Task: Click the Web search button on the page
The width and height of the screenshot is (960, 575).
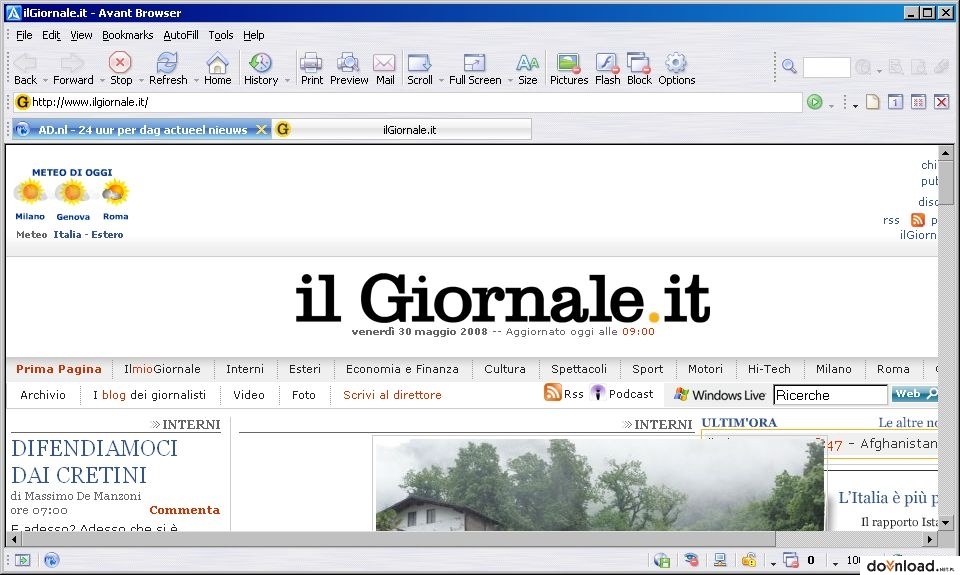Action: tap(915, 394)
